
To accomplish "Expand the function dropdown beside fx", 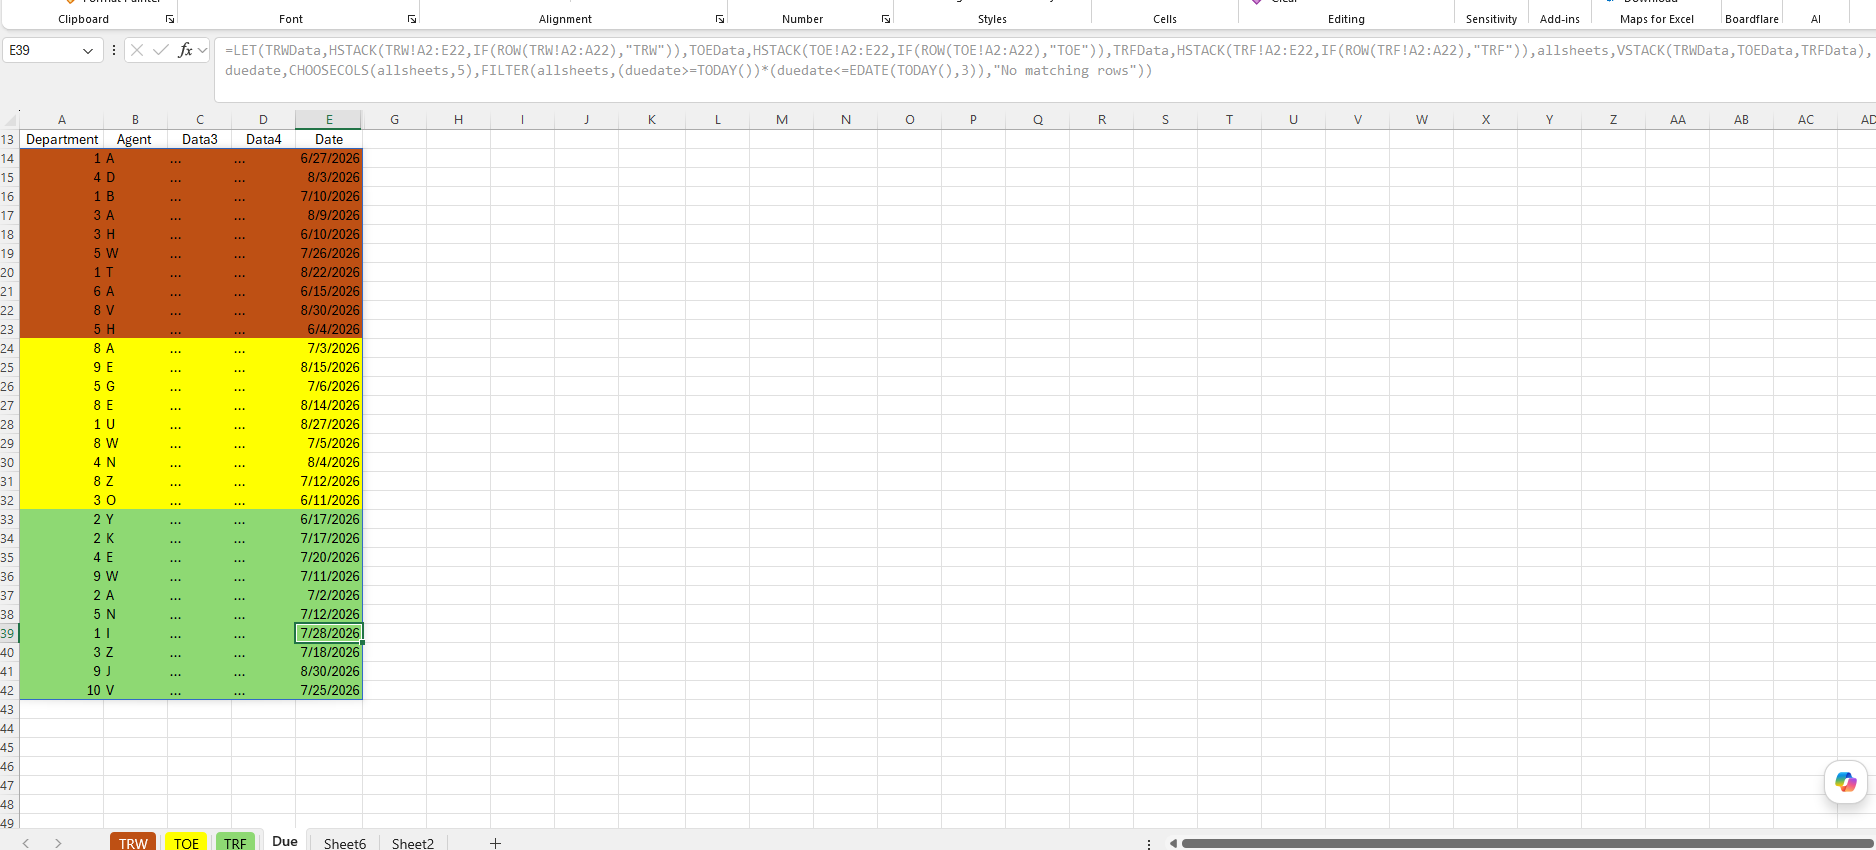I will pyautogui.click(x=203, y=50).
